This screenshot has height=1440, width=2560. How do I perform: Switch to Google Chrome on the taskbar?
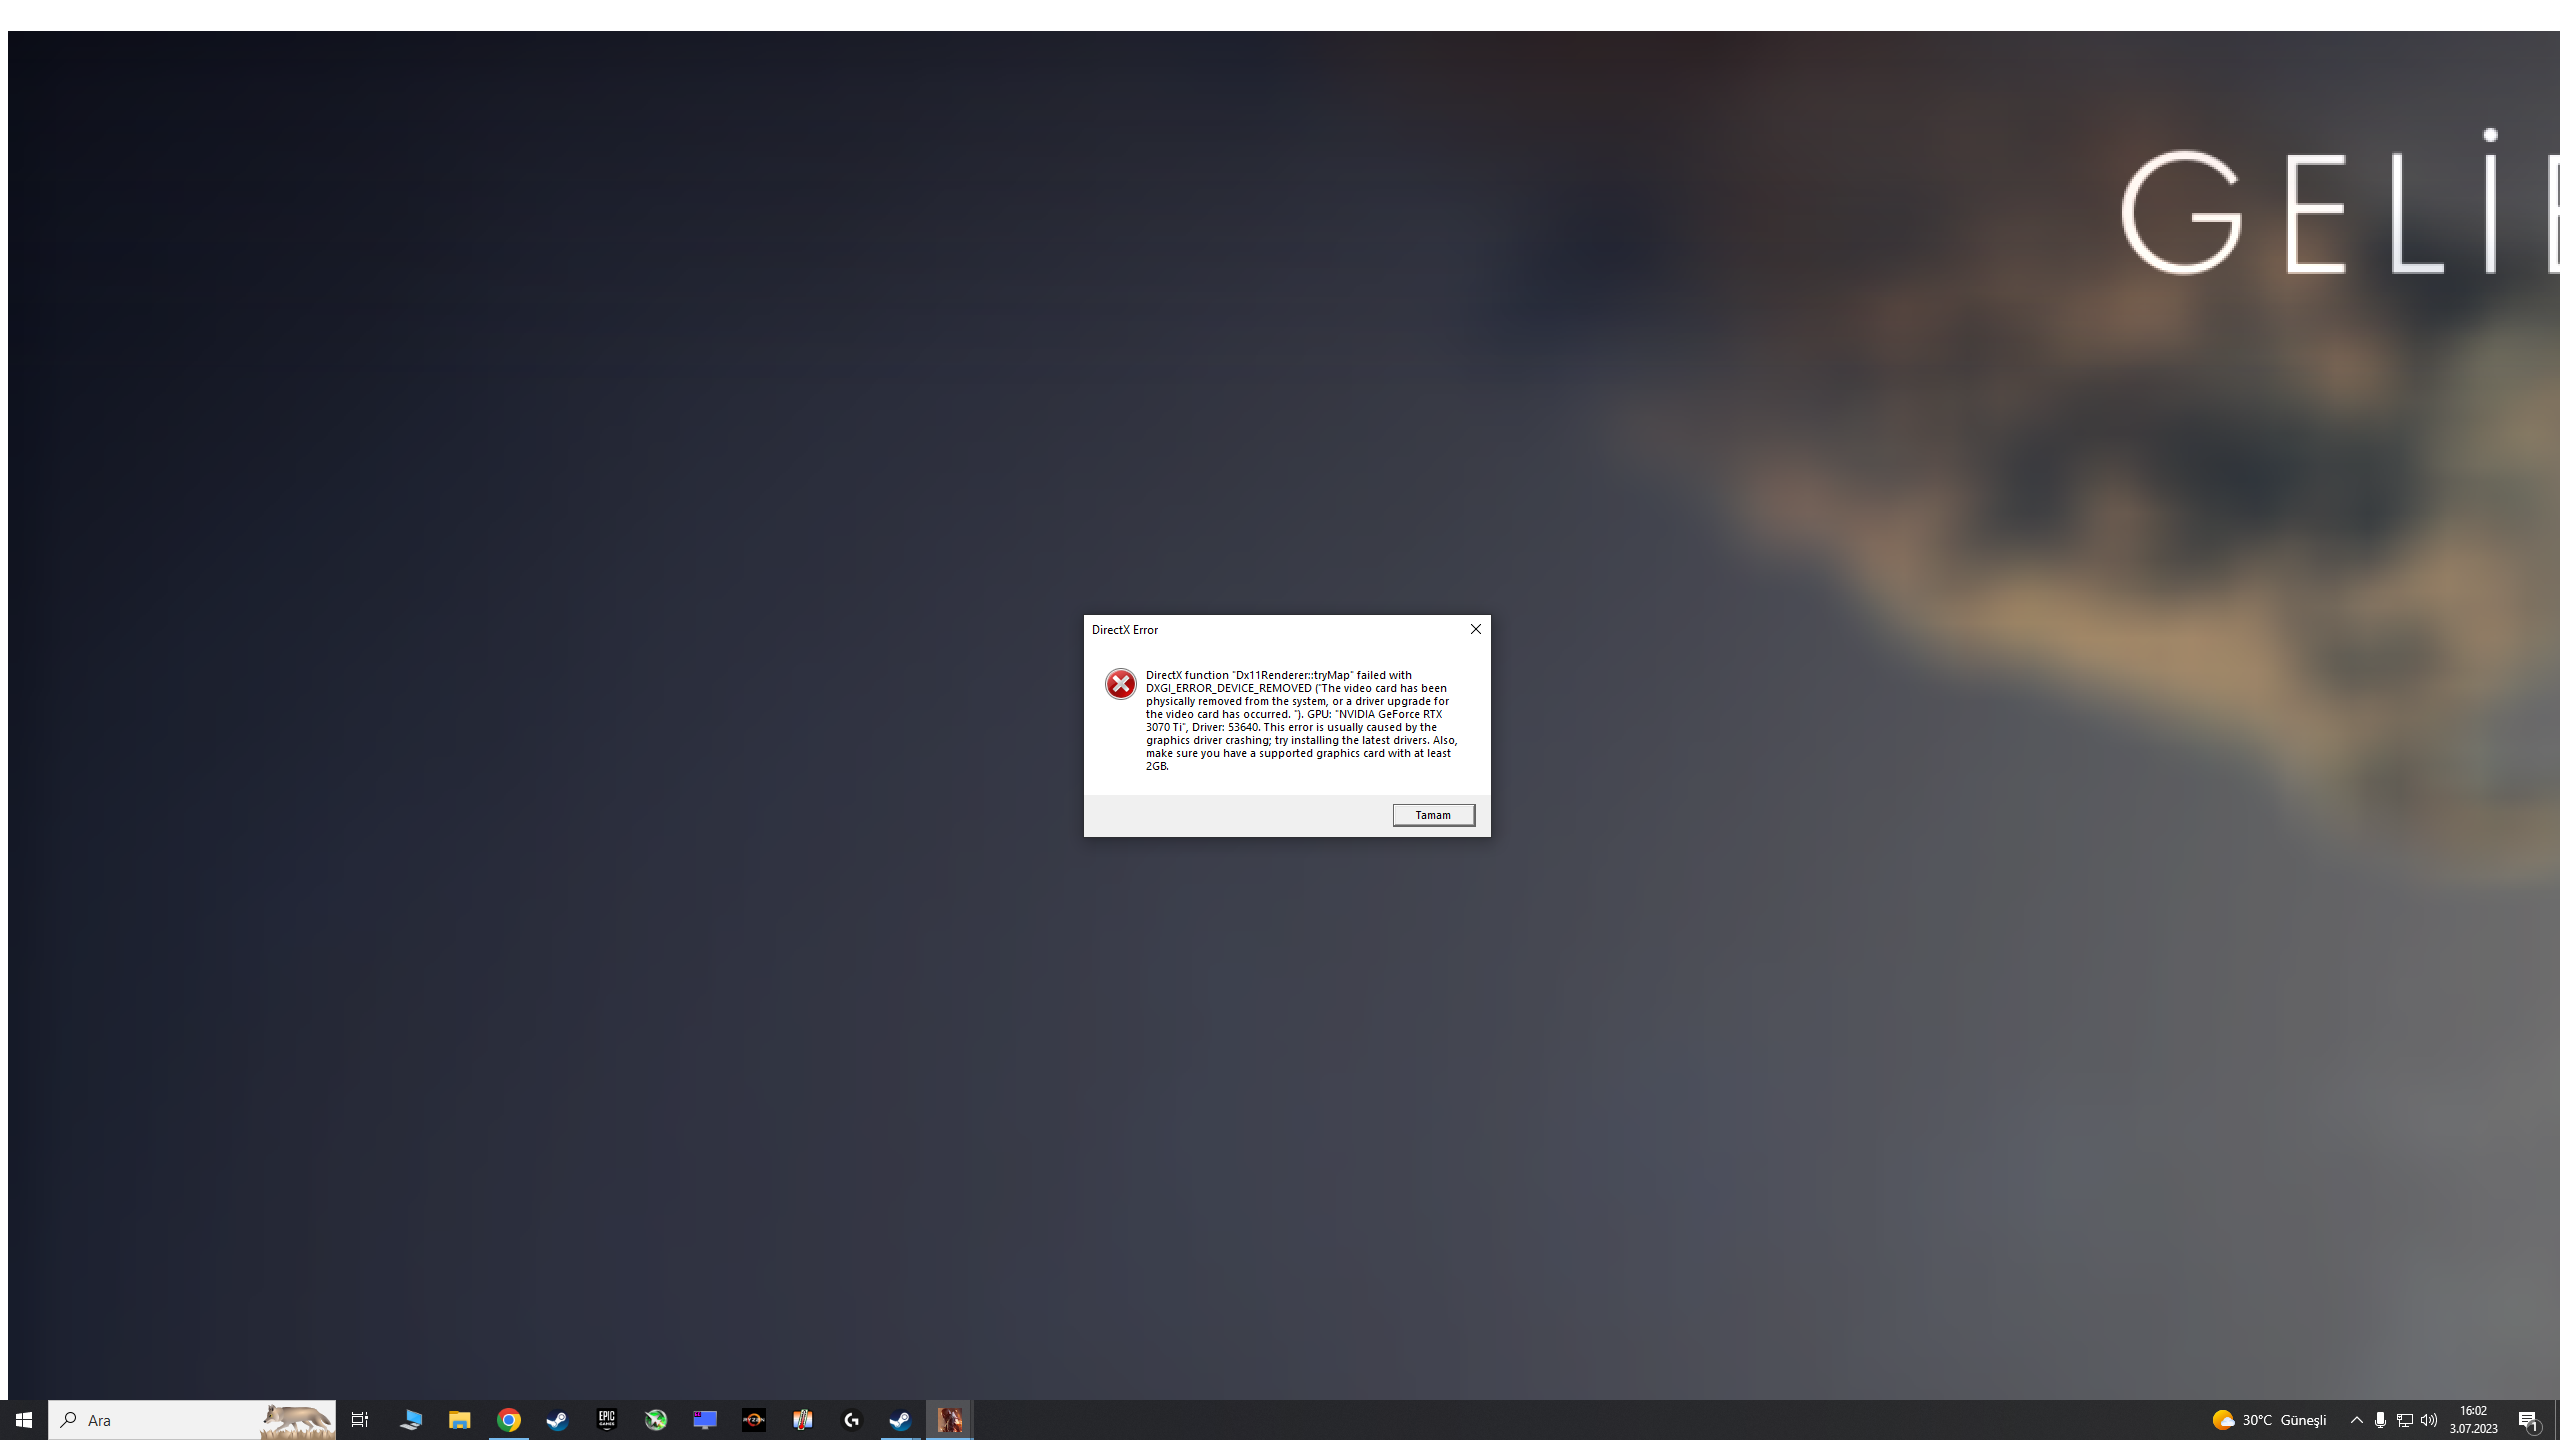coord(509,1420)
